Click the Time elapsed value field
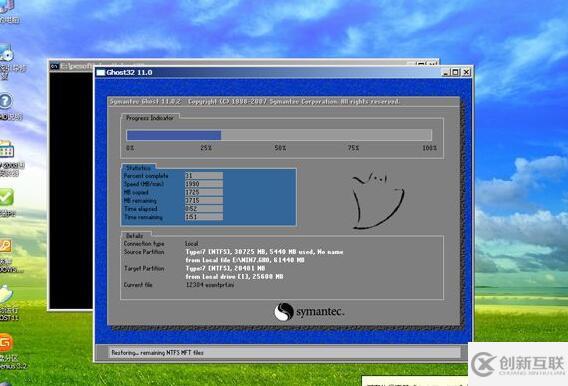568x386 pixels. [204, 209]
